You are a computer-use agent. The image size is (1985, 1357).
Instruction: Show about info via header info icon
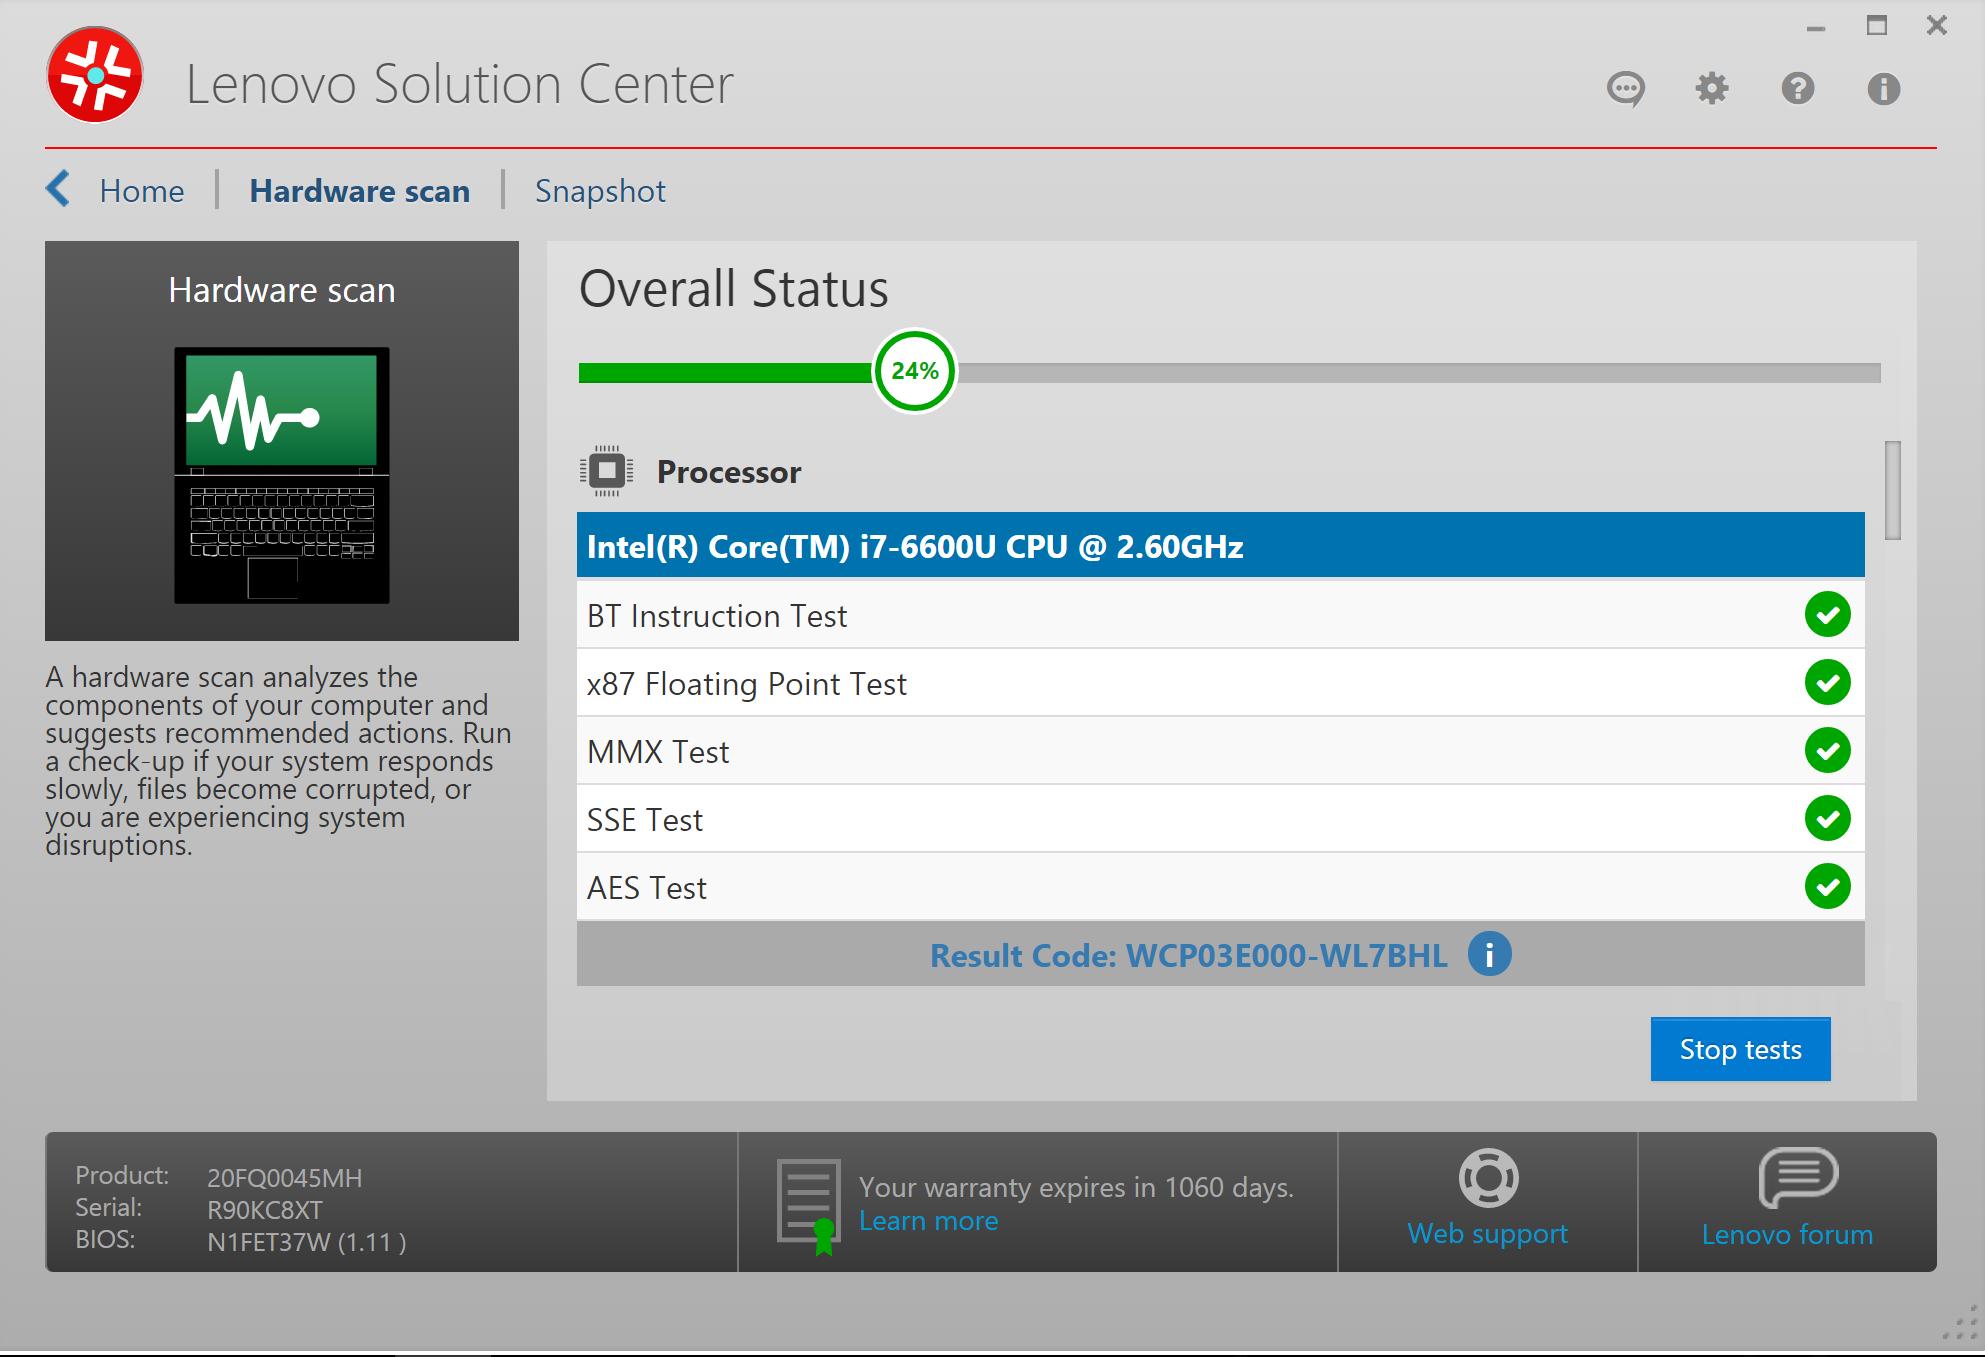pos(1884,89)
